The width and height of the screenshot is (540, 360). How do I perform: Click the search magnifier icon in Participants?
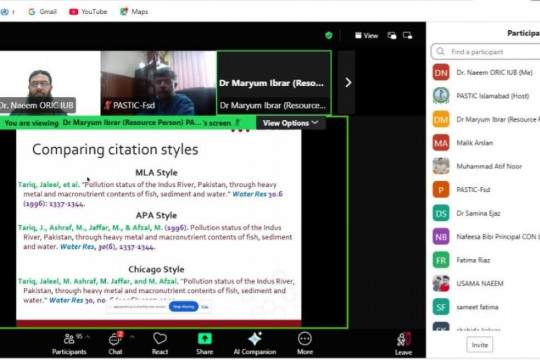440,52
